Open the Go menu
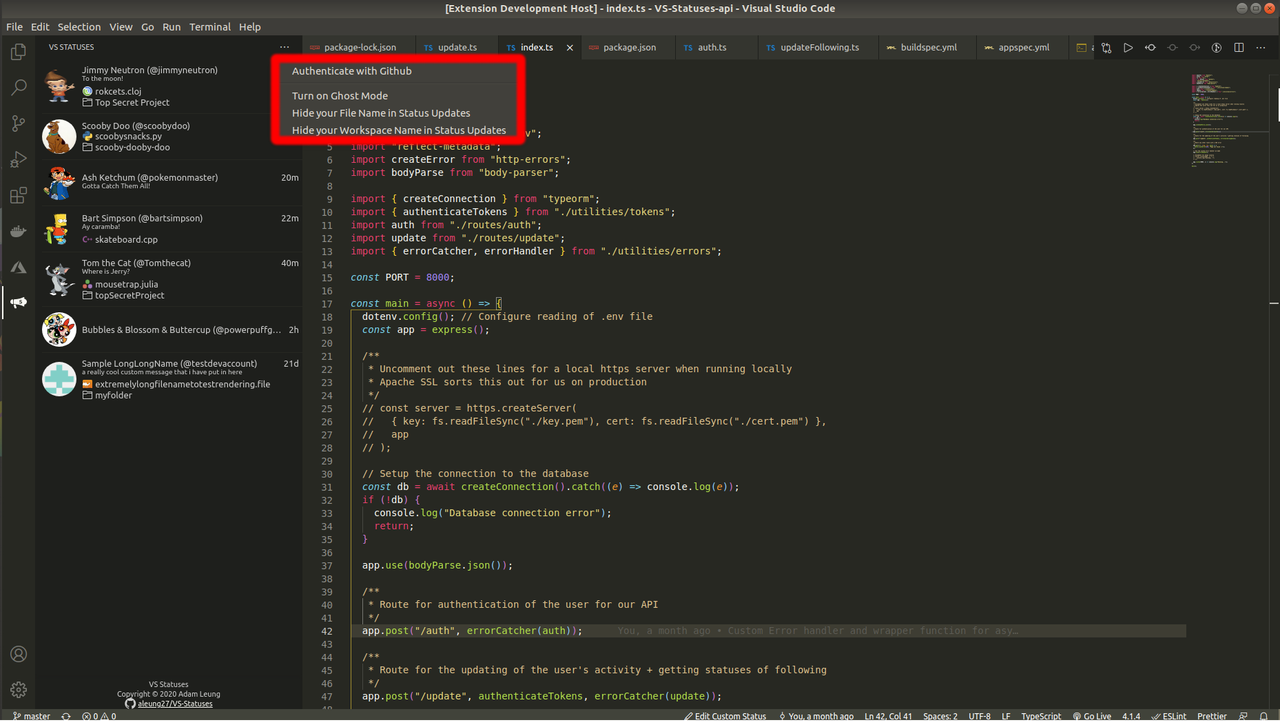The image size is (1280, 721). pos(148,27)
